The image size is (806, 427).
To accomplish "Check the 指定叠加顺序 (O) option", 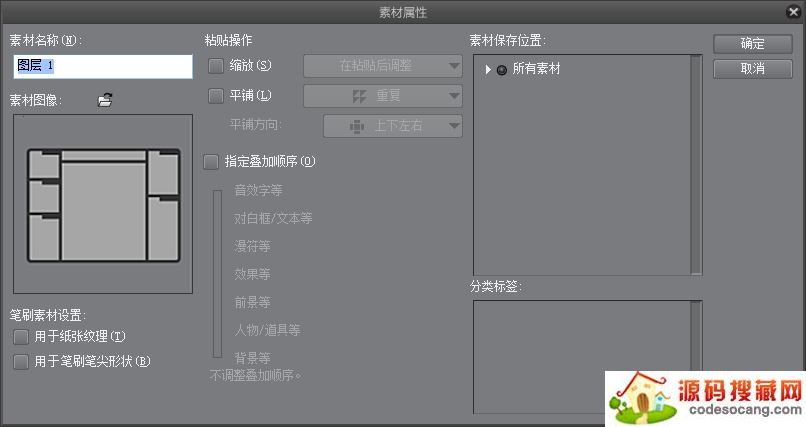I will coord(211,161).
